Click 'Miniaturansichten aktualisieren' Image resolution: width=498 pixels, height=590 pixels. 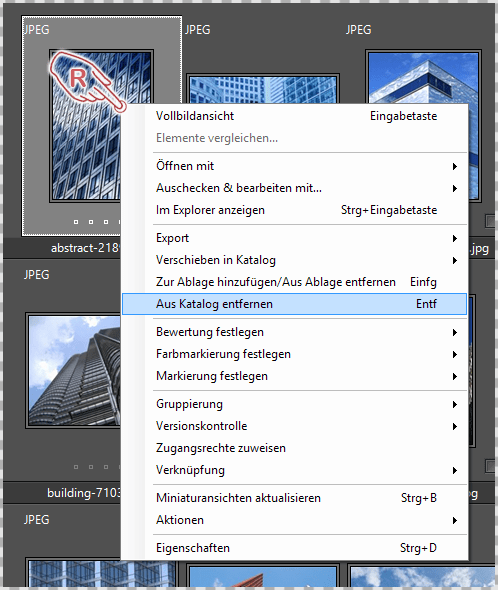point(294,498)
